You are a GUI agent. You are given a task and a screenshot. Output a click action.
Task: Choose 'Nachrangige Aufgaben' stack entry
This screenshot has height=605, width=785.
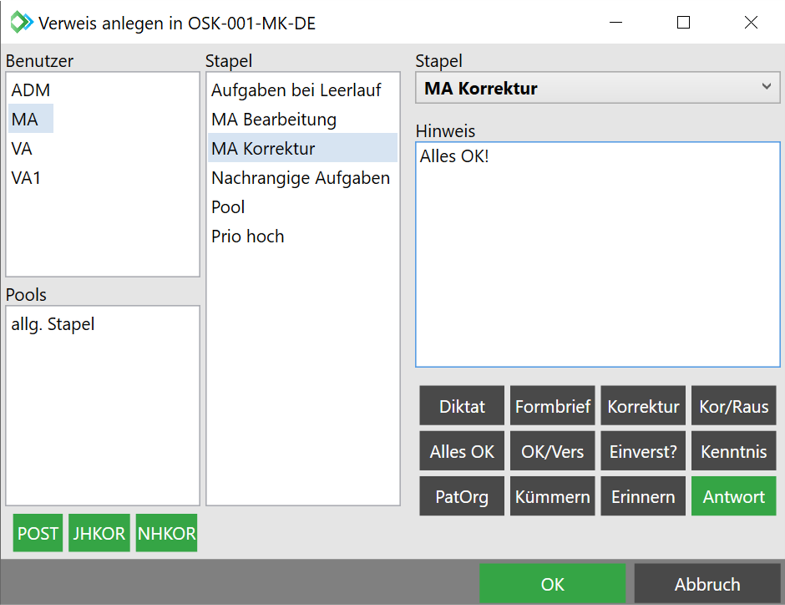300,178
